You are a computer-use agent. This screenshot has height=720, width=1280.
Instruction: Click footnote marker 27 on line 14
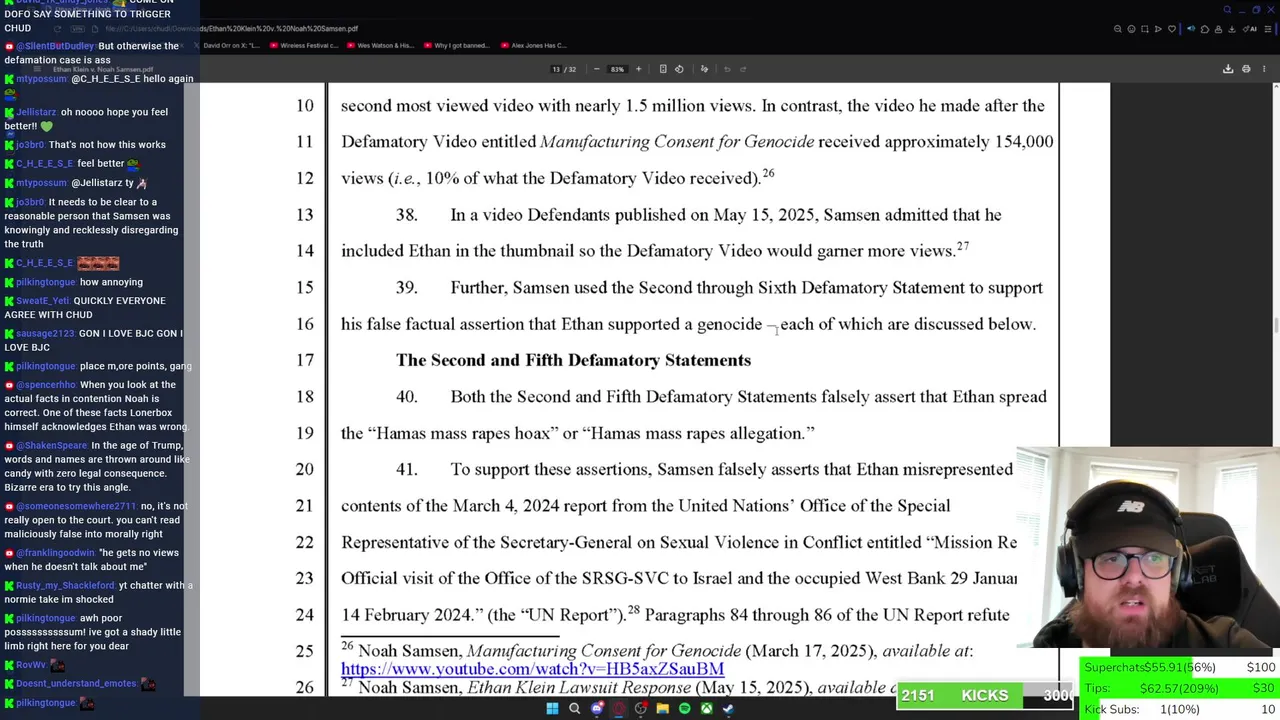click(962, 246)
